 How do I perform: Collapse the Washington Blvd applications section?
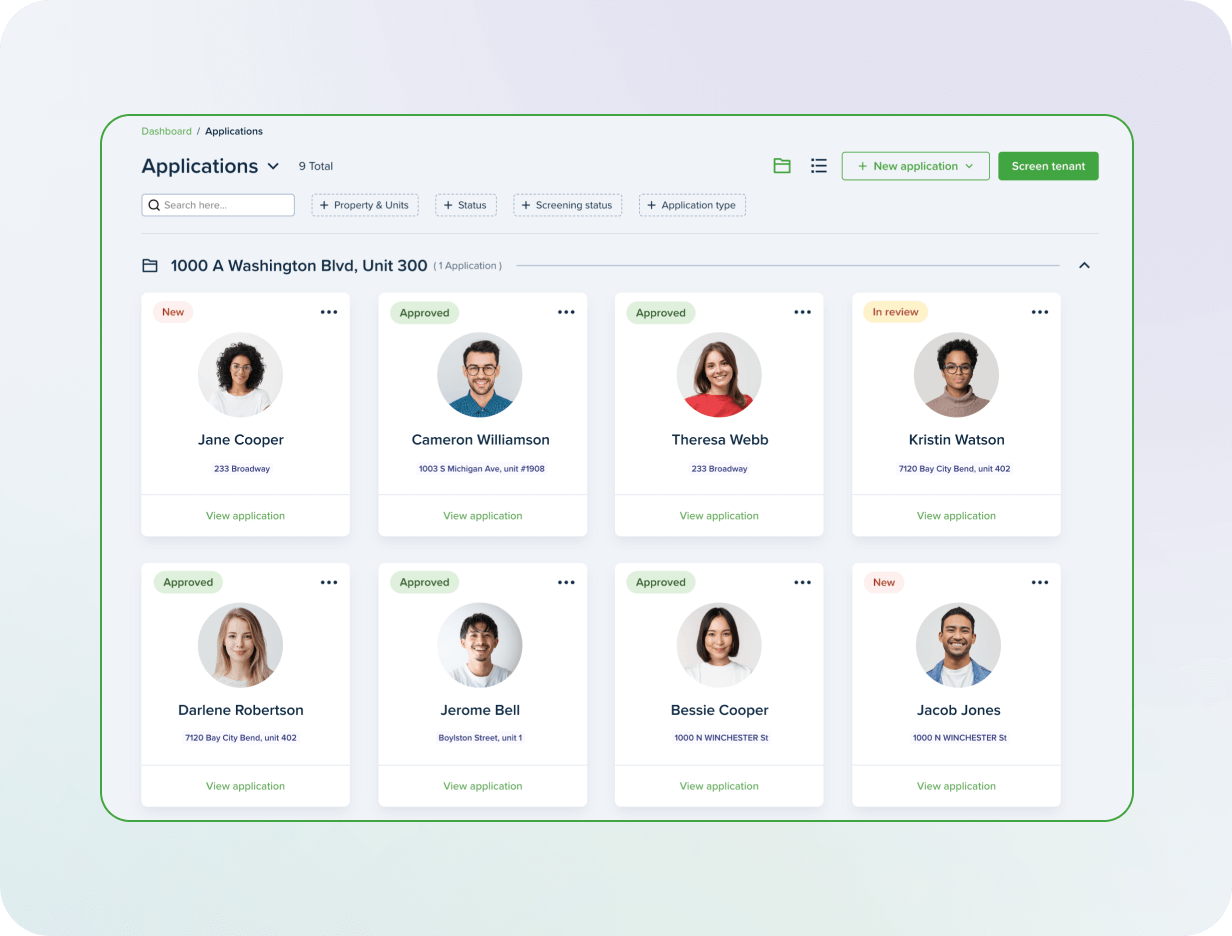pyautogui.click(x=1084, y=265)
